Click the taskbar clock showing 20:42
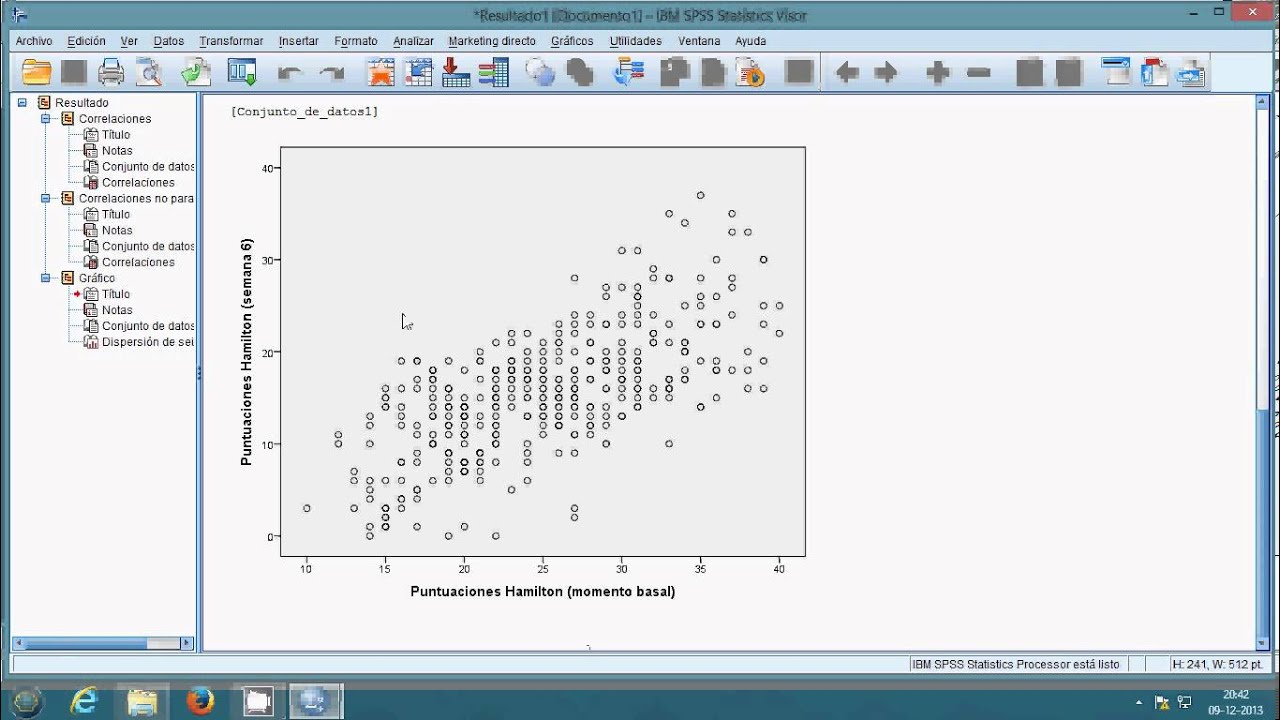Image resolution: width=1280 pixels, height=720 pixels. point(1235,701)
